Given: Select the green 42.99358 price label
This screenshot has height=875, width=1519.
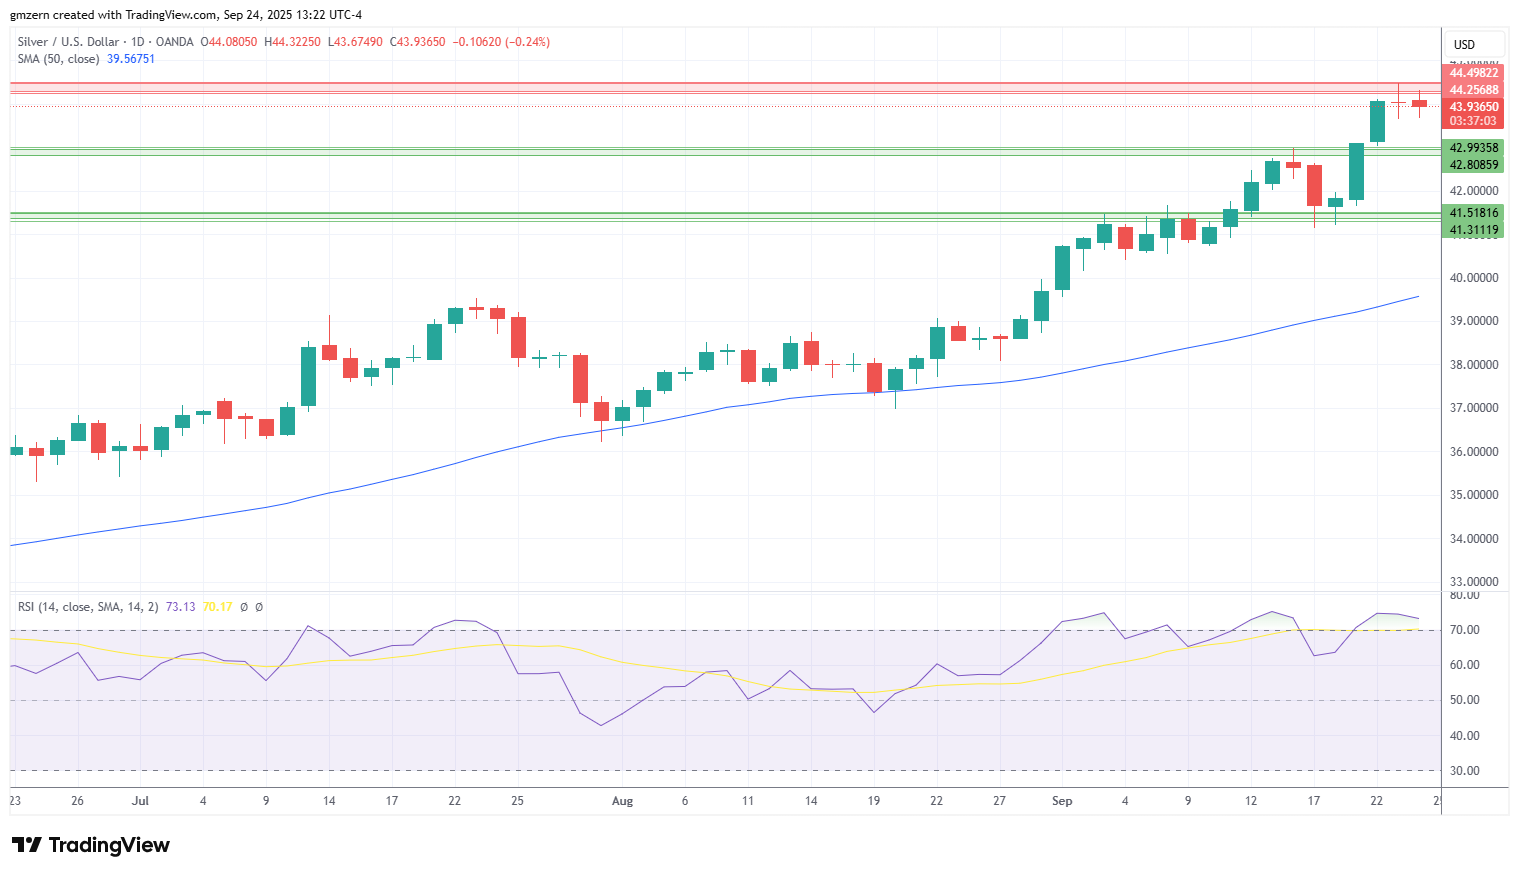Looking at the screenshot, I should (1474, 148).
